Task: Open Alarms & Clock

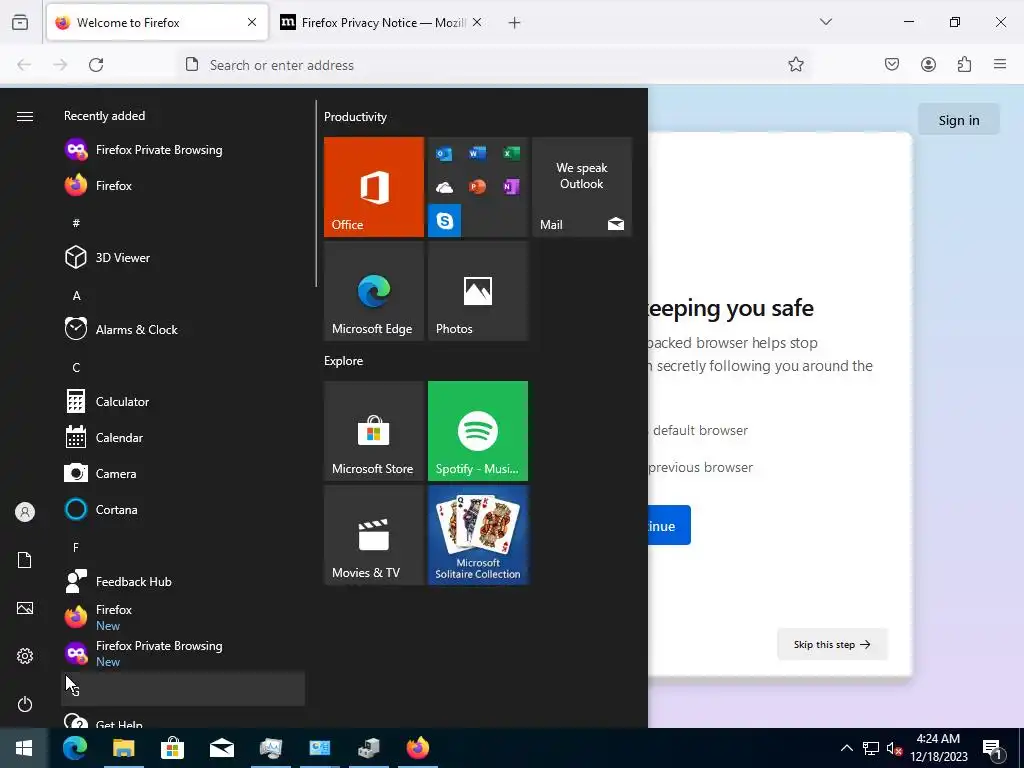Action: point(183,329)
